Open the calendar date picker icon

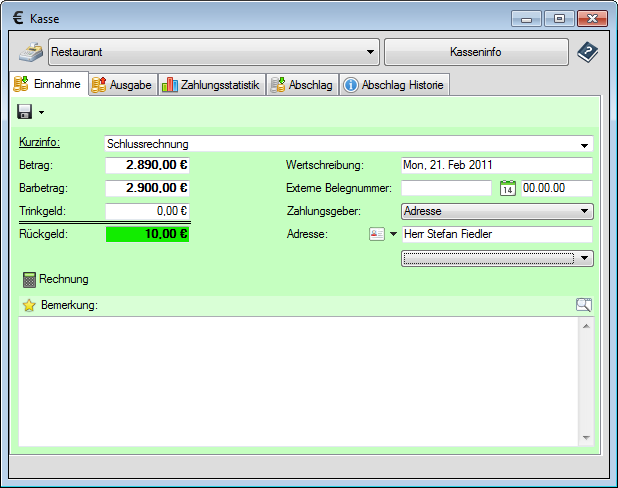point(507,188)
